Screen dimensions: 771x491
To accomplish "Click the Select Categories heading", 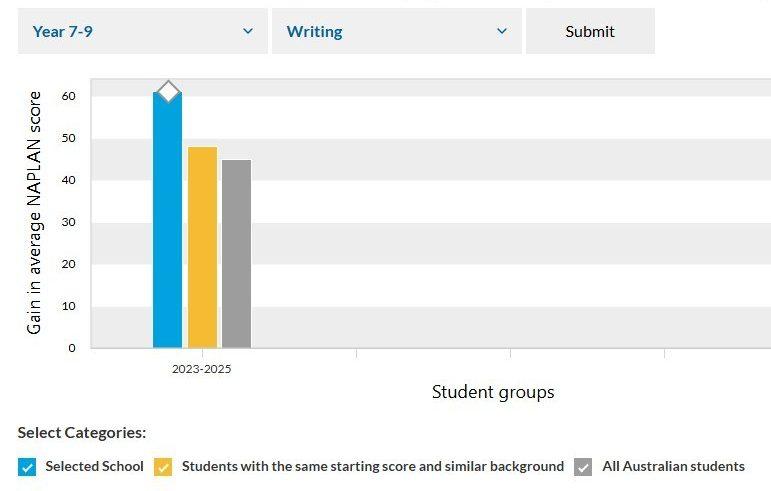I will tap(82, 433).
